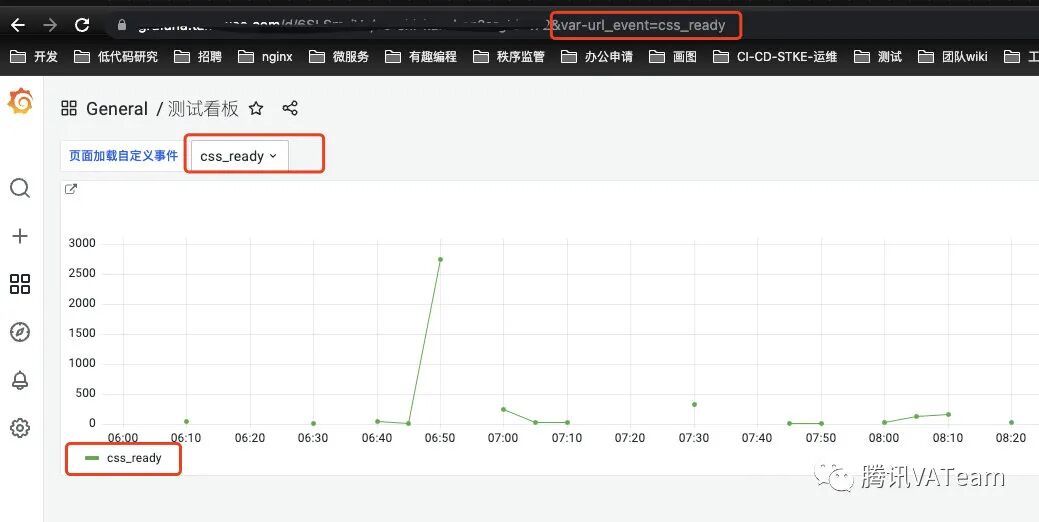This screenshot has height=522, width=1039.
Task: Open Alerting via the bell icon
Action: 20,380
